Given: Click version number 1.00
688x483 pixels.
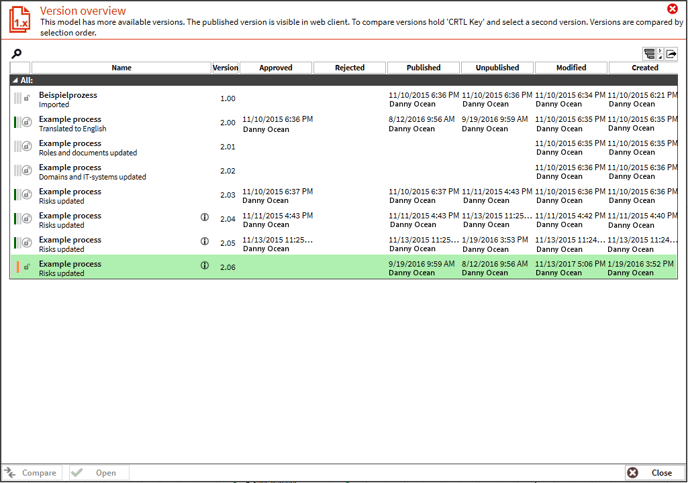Looking at the screenshot, I should pyautogui.click(x=228, y=98).
